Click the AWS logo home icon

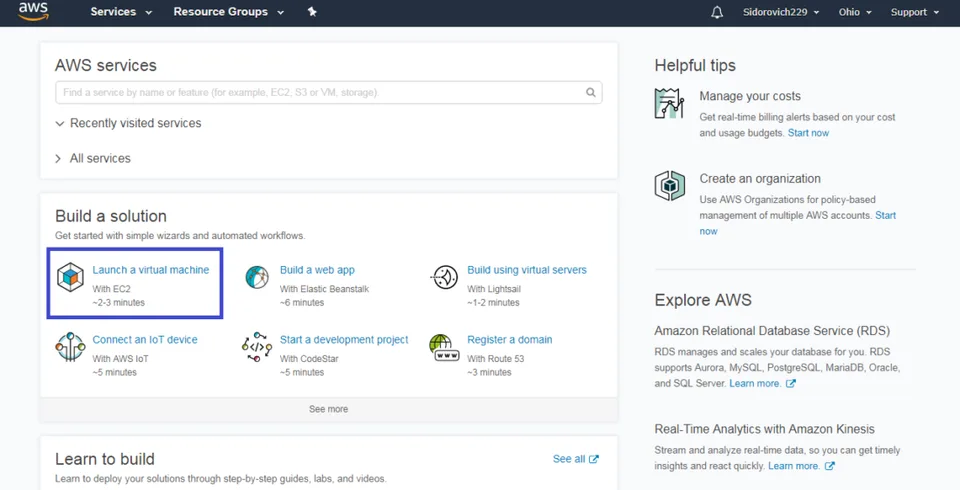(x=33, y=12)
